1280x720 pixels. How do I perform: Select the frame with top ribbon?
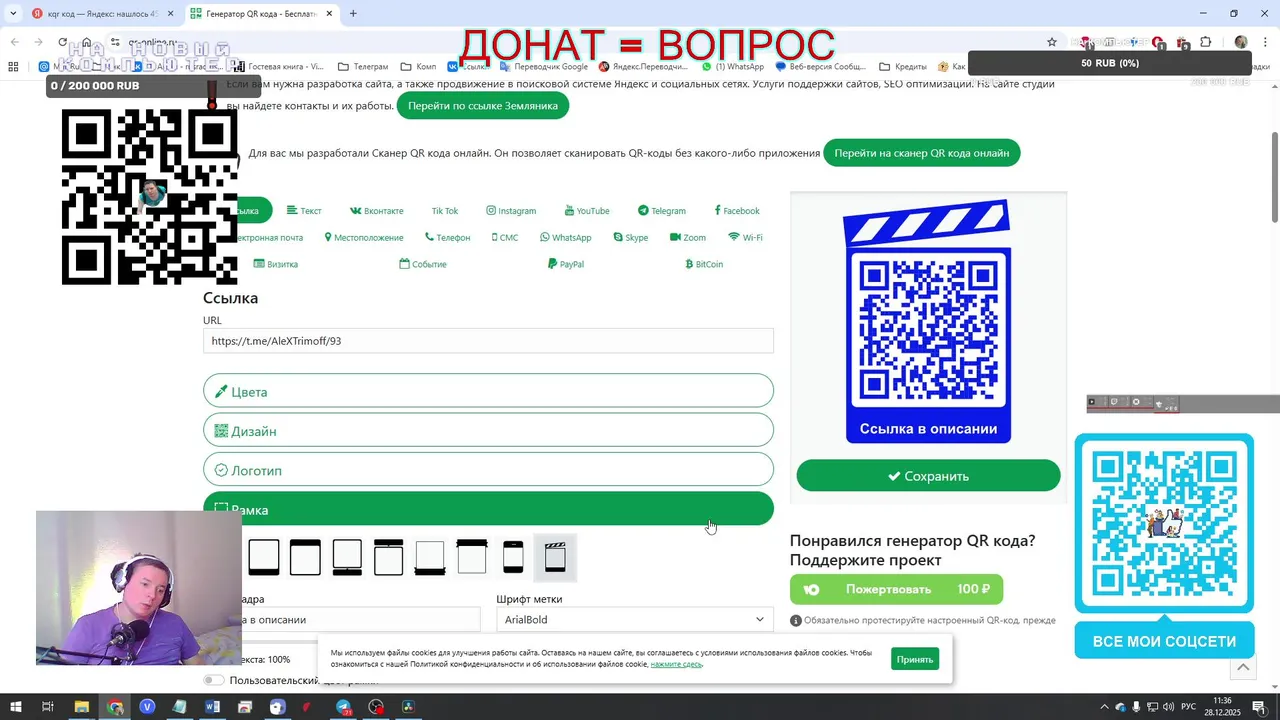[471, 557]
